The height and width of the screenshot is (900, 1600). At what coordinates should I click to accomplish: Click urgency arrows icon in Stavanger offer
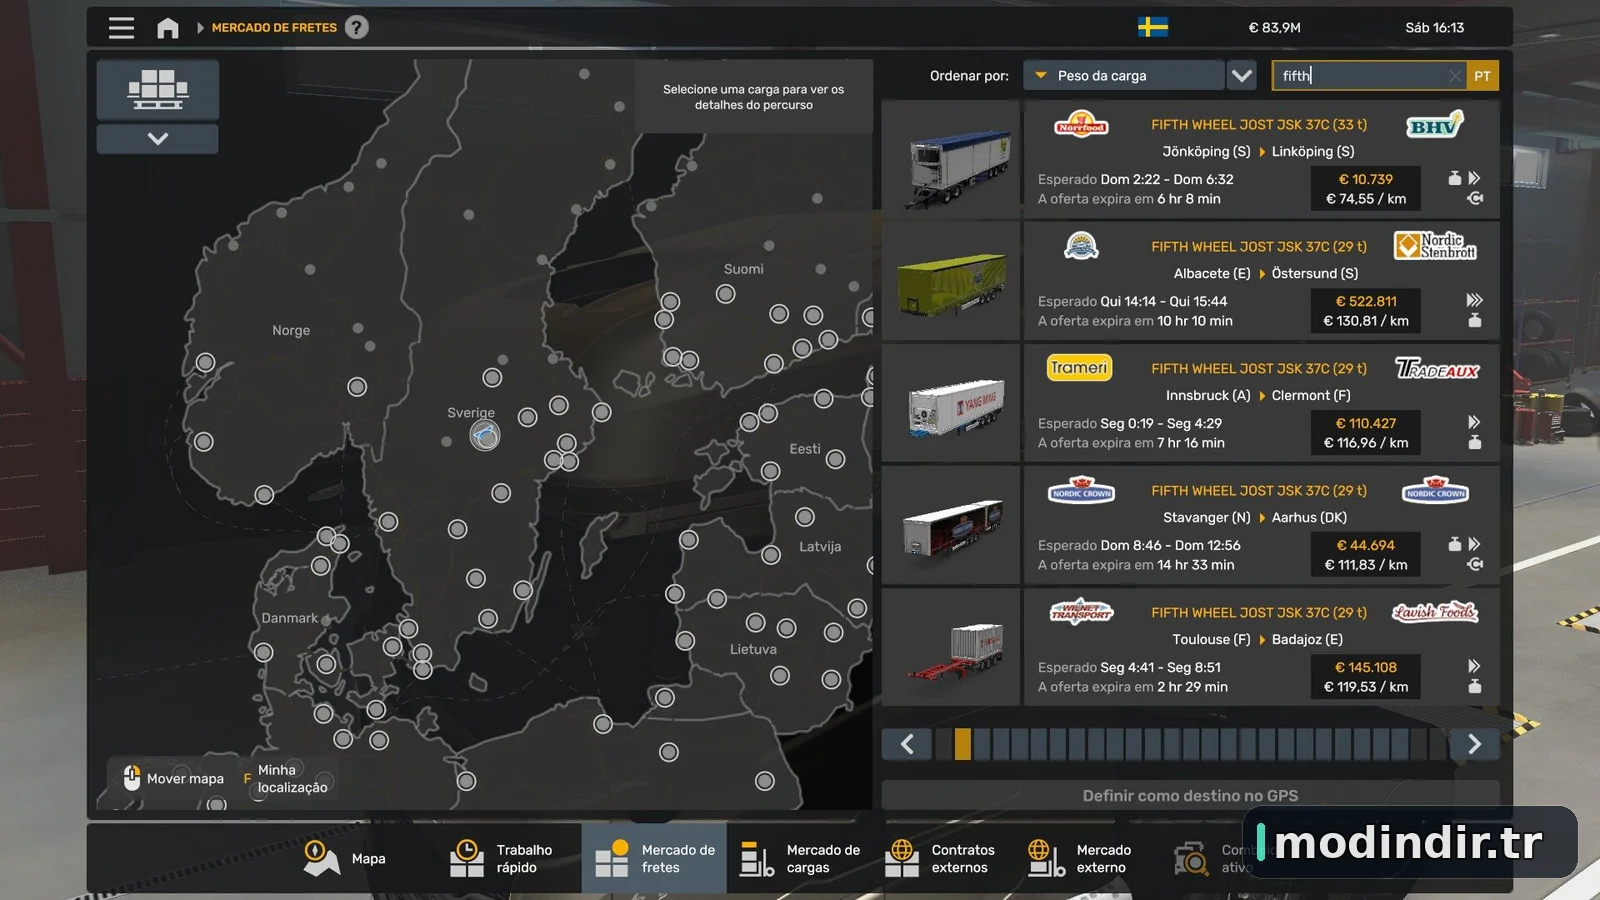click(x=1474, y=544)
